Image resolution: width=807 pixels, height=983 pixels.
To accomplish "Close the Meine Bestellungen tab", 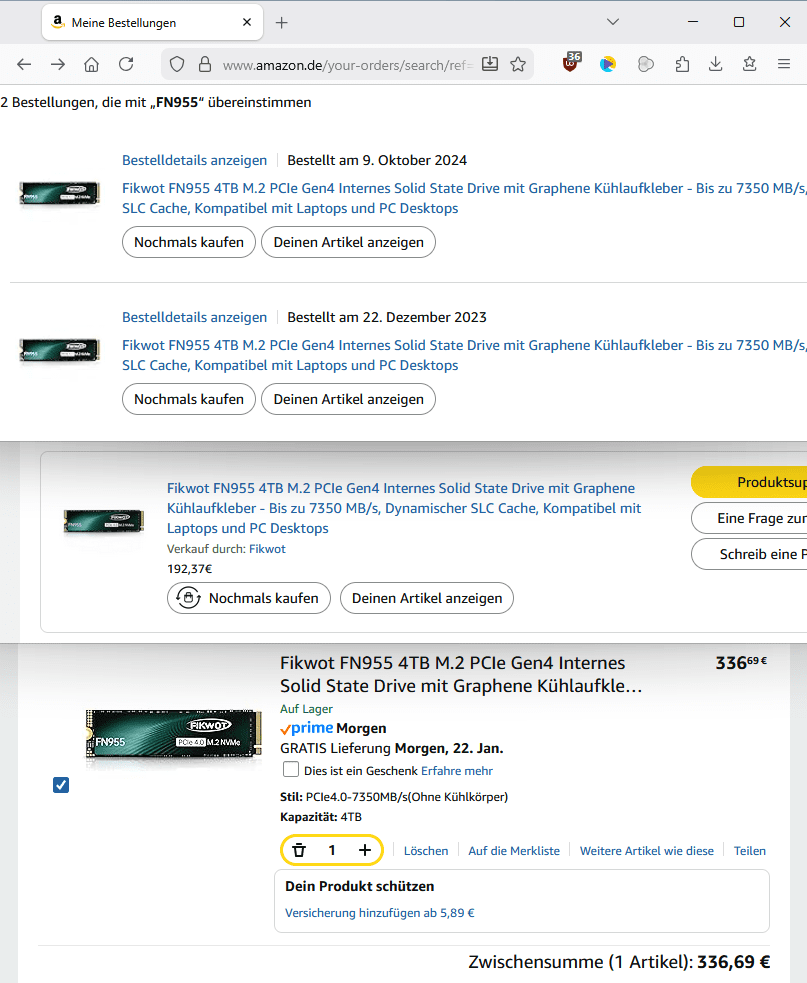I will (247, 22).
